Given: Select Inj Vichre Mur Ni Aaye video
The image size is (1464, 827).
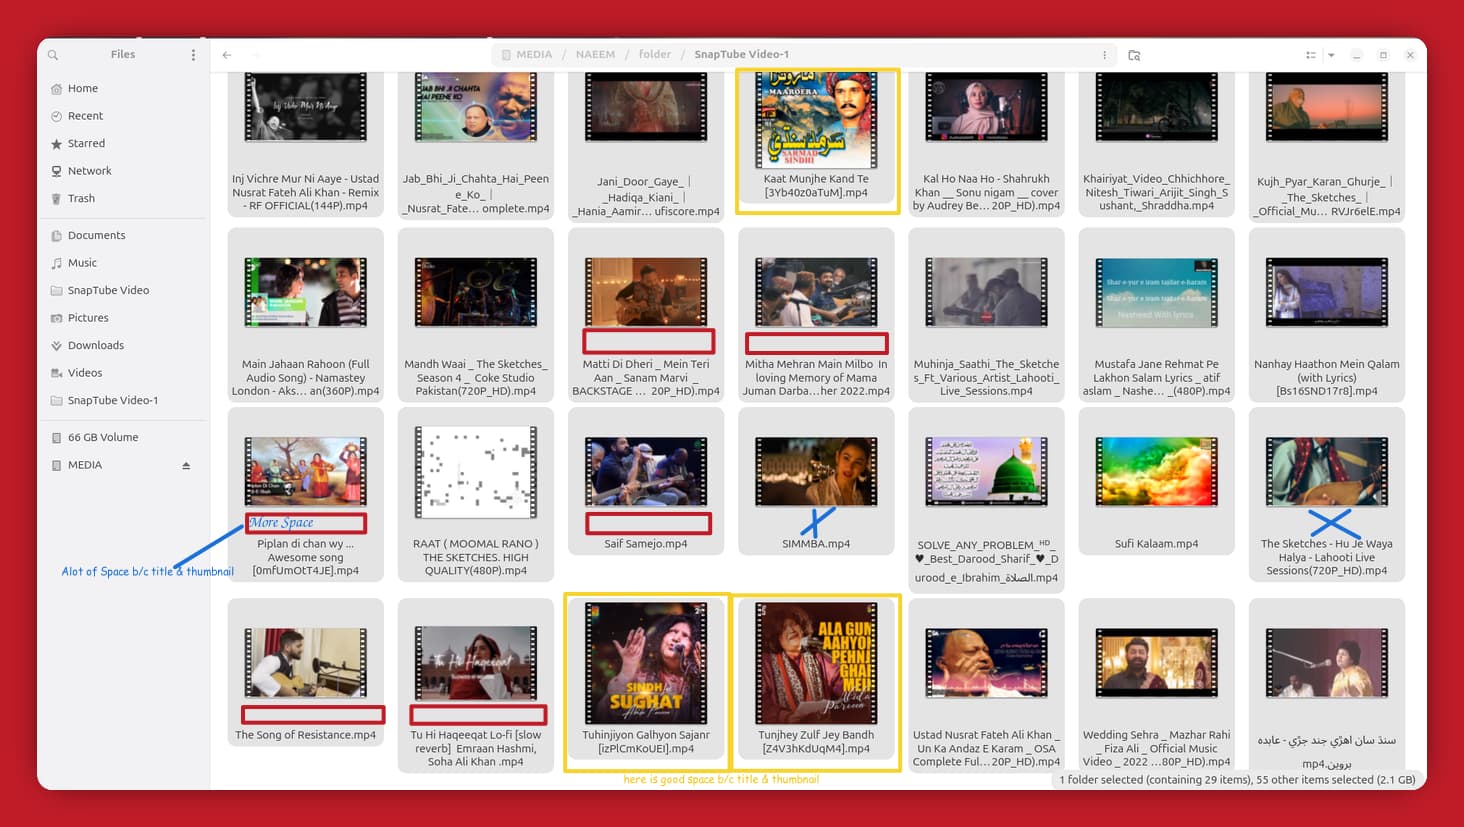Looking at the screenshot, I should [x=306, y=107].
